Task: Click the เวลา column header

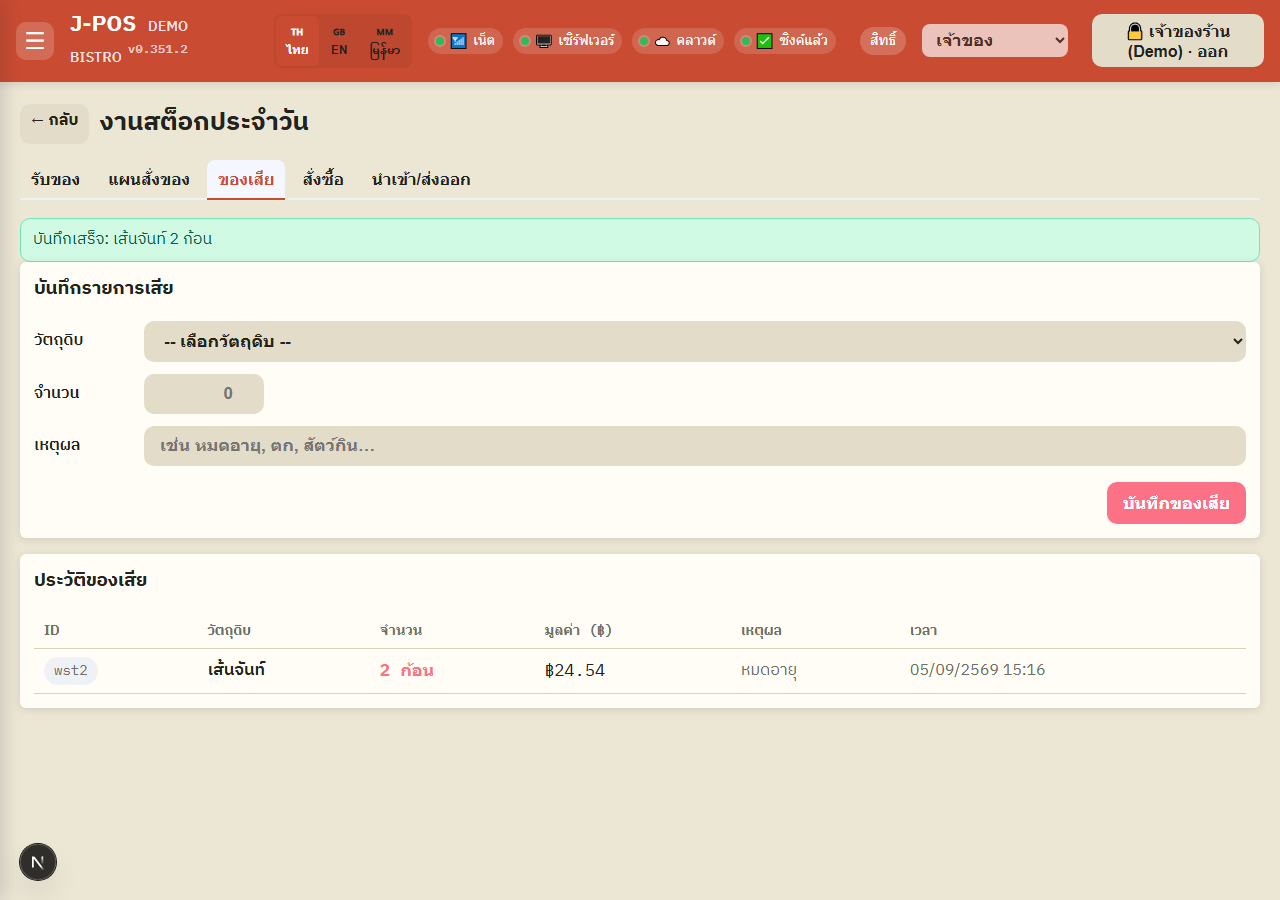Action: pos(923,630)
